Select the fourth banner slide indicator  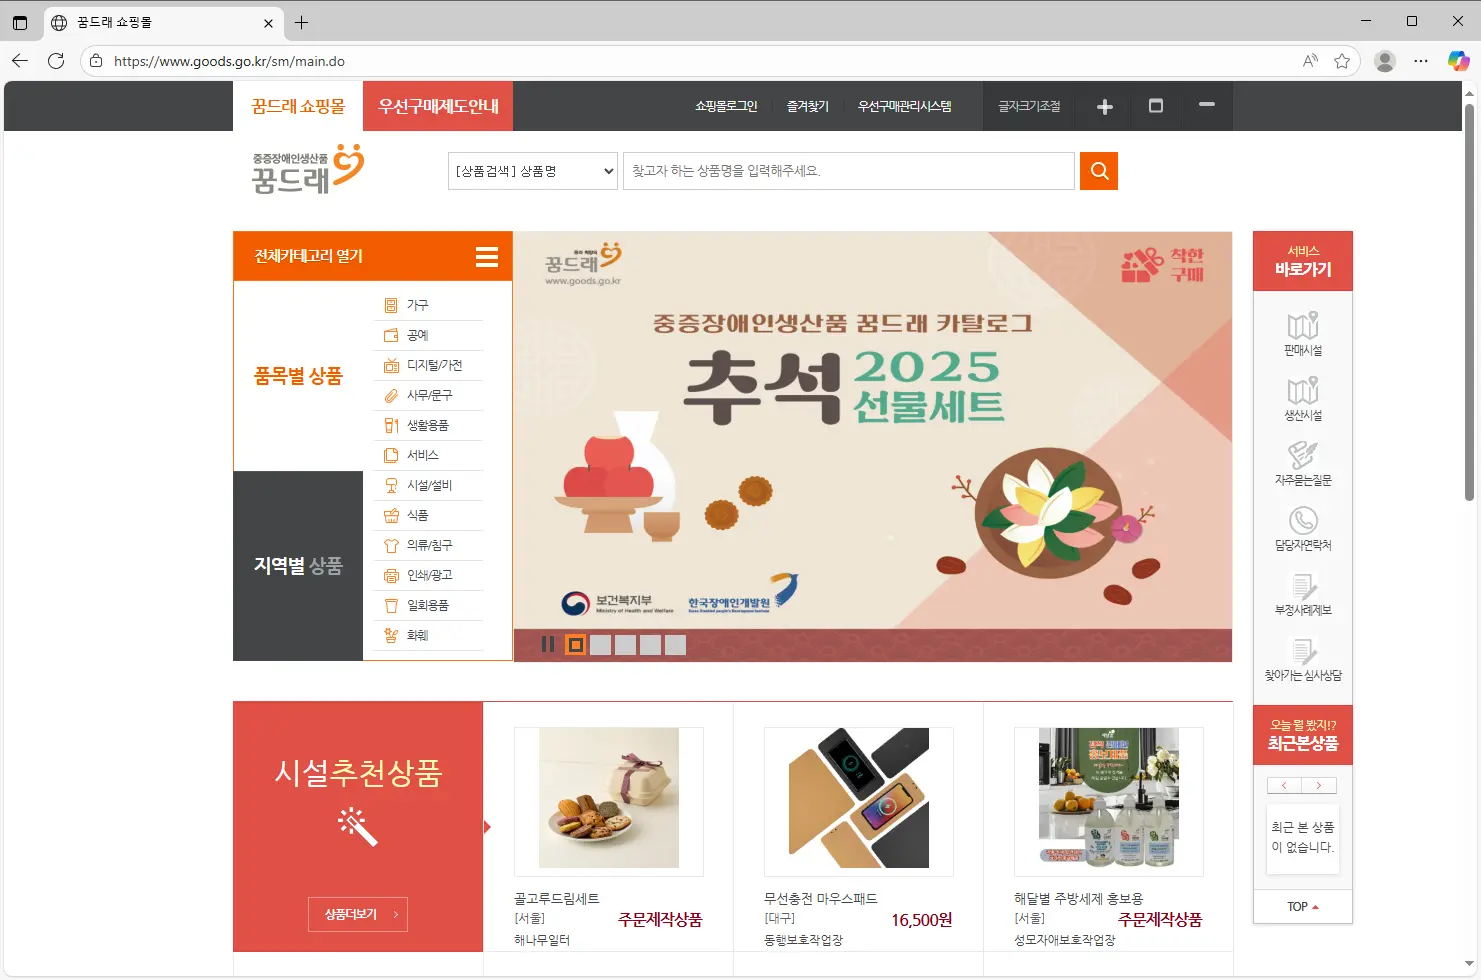[x=650, y=645]
